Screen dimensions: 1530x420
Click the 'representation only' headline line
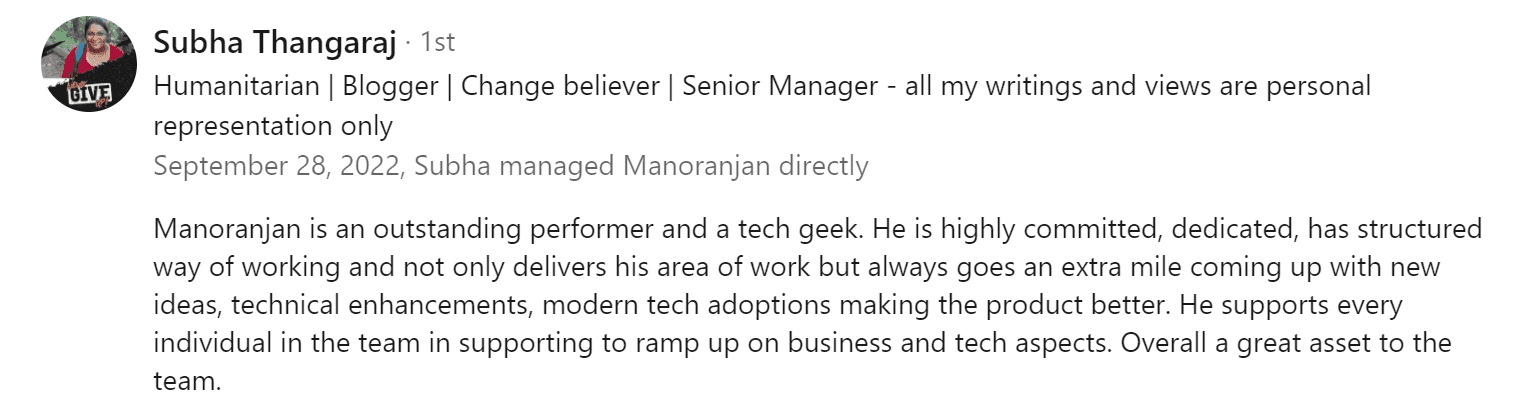tap(273, 126)
